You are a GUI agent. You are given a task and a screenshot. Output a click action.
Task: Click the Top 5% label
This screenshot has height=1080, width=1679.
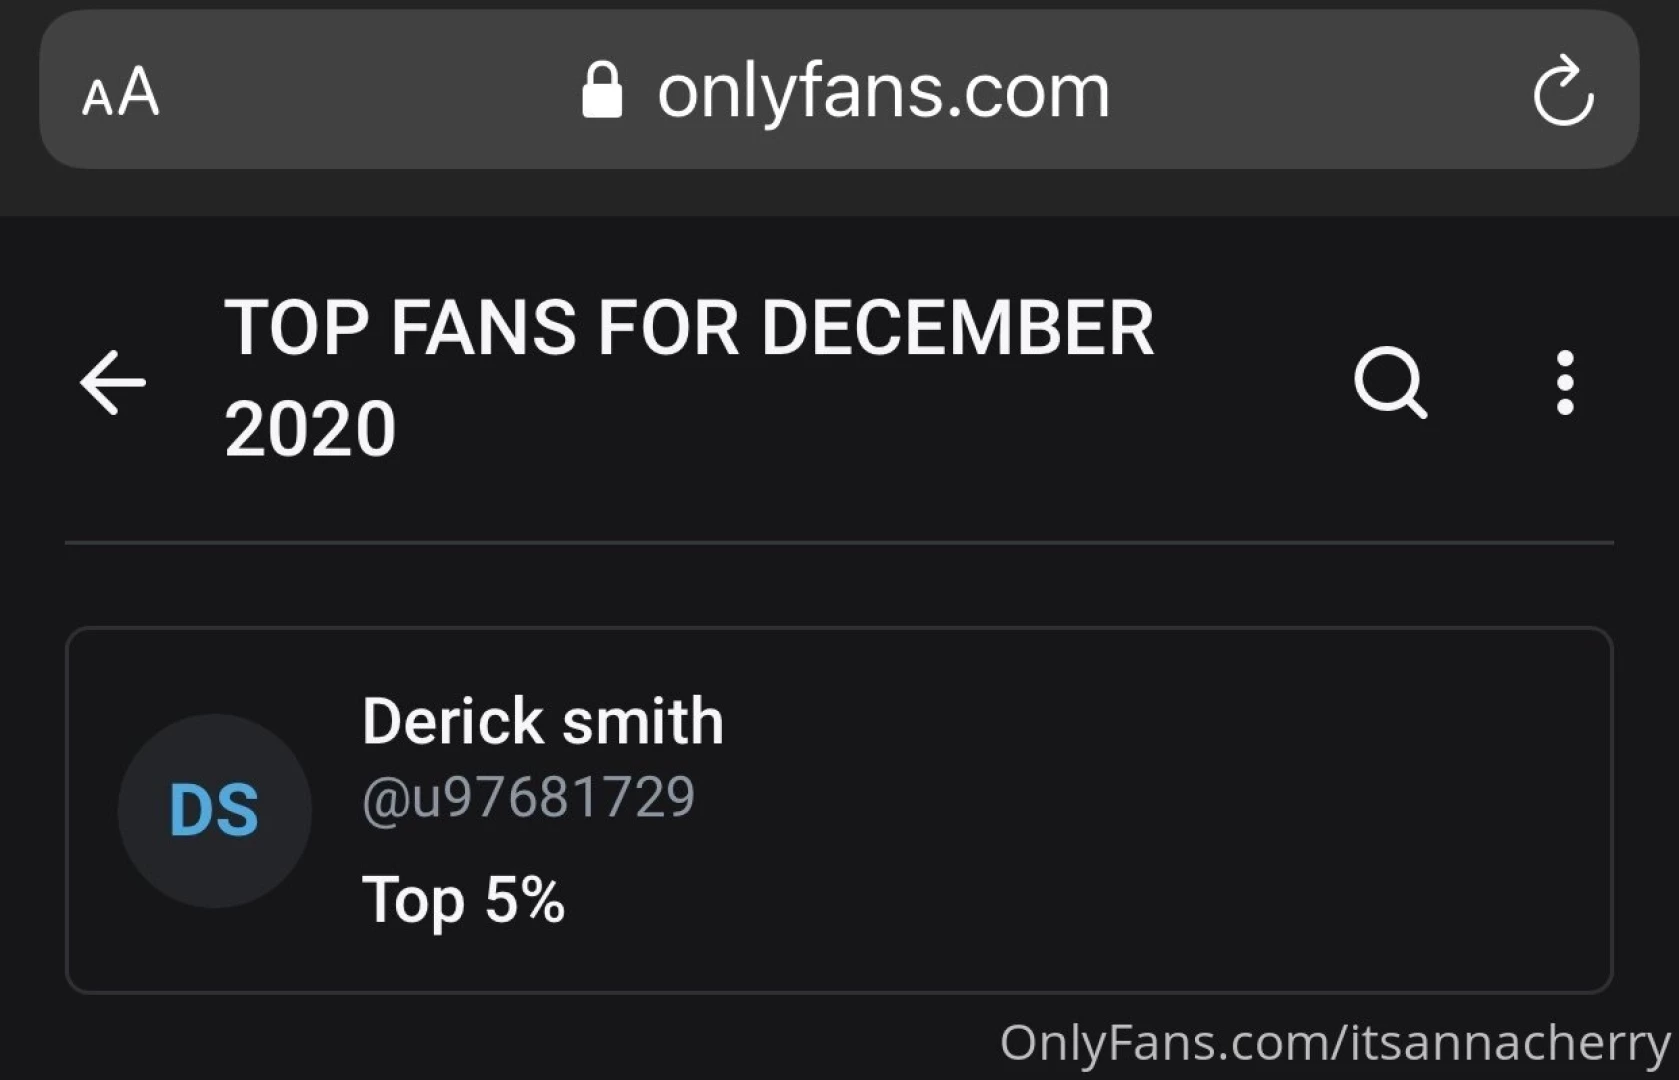click(x=463, y=899)
